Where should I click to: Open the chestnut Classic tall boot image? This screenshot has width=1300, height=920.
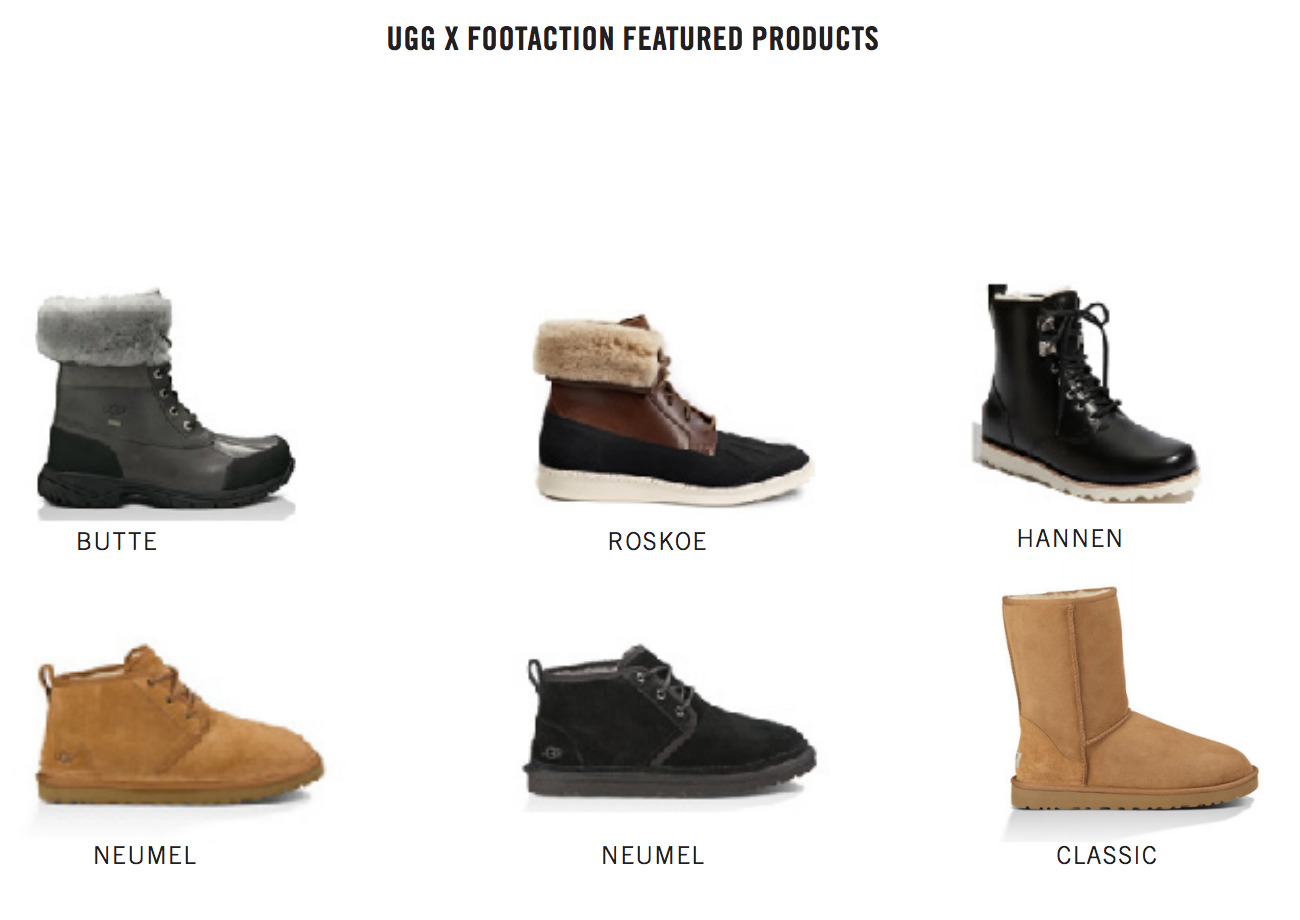pos(1129,700)
